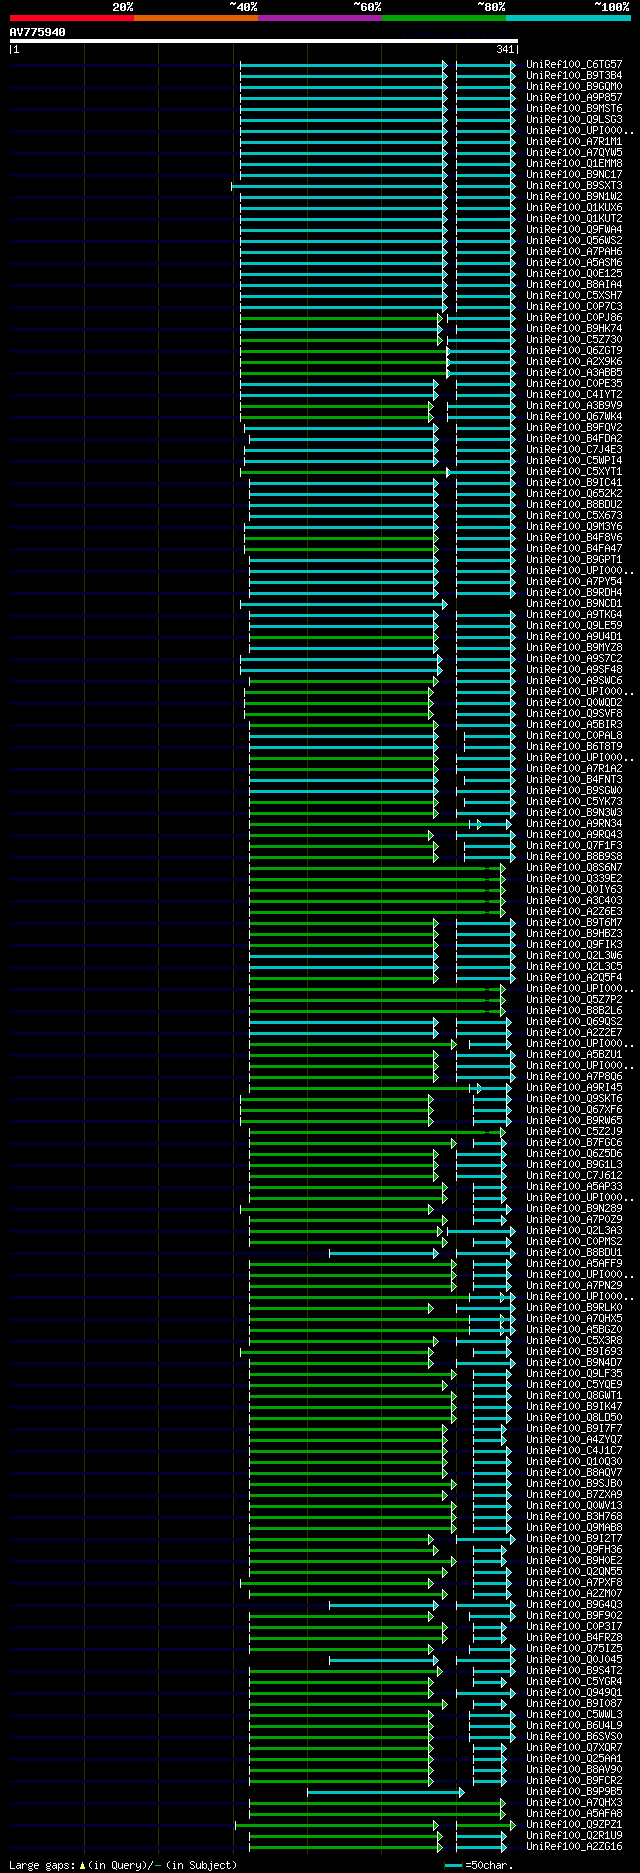Select the UniRef100_C0PAL8 label
The height and width of the screenshot is (1873, 640).
point(574,735)
